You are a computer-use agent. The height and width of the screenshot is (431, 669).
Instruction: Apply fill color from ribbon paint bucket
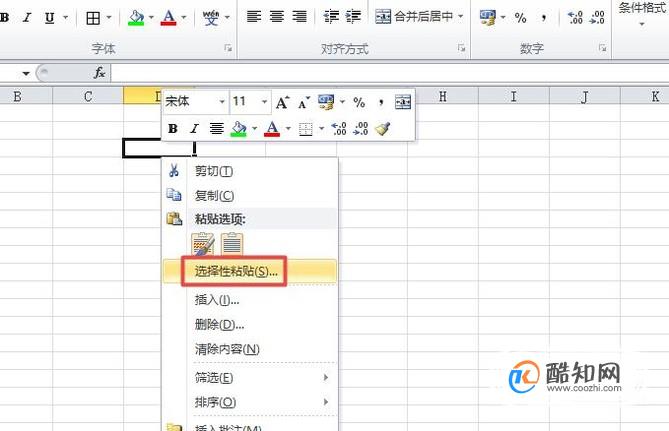pos(136,17)
